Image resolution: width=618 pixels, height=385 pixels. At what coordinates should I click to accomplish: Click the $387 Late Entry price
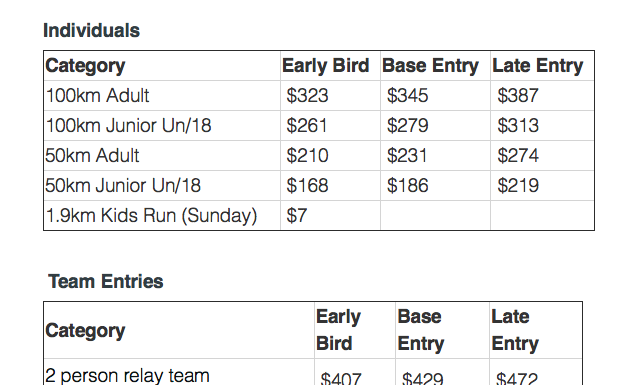coord(517,96)
